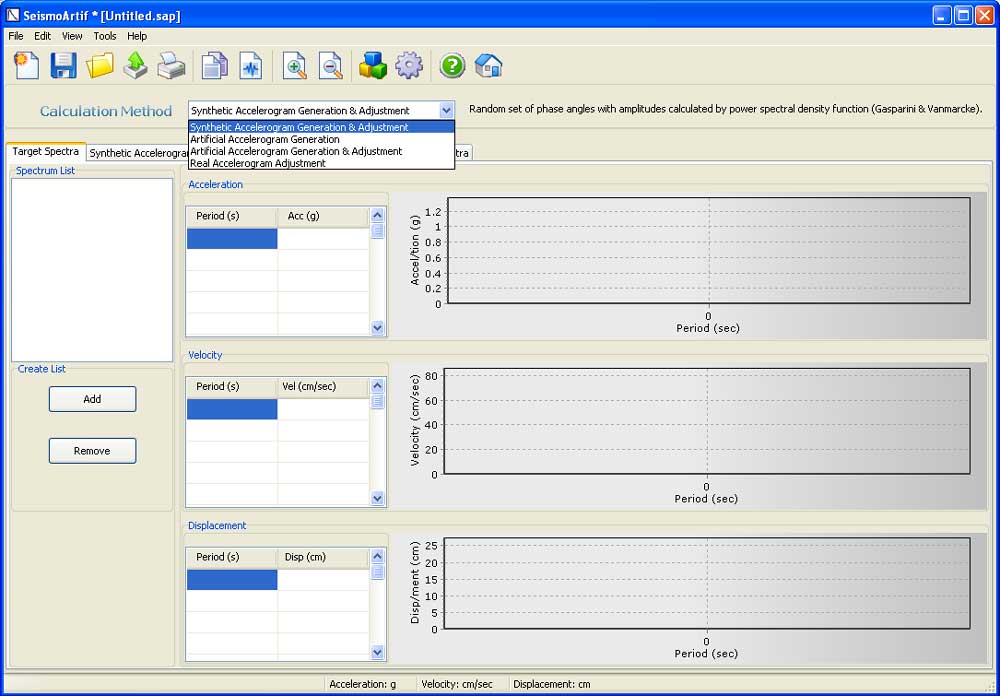Click the Velocity spectrum chart
Viewport: 1000px width, 696px height.
point(707,421)
